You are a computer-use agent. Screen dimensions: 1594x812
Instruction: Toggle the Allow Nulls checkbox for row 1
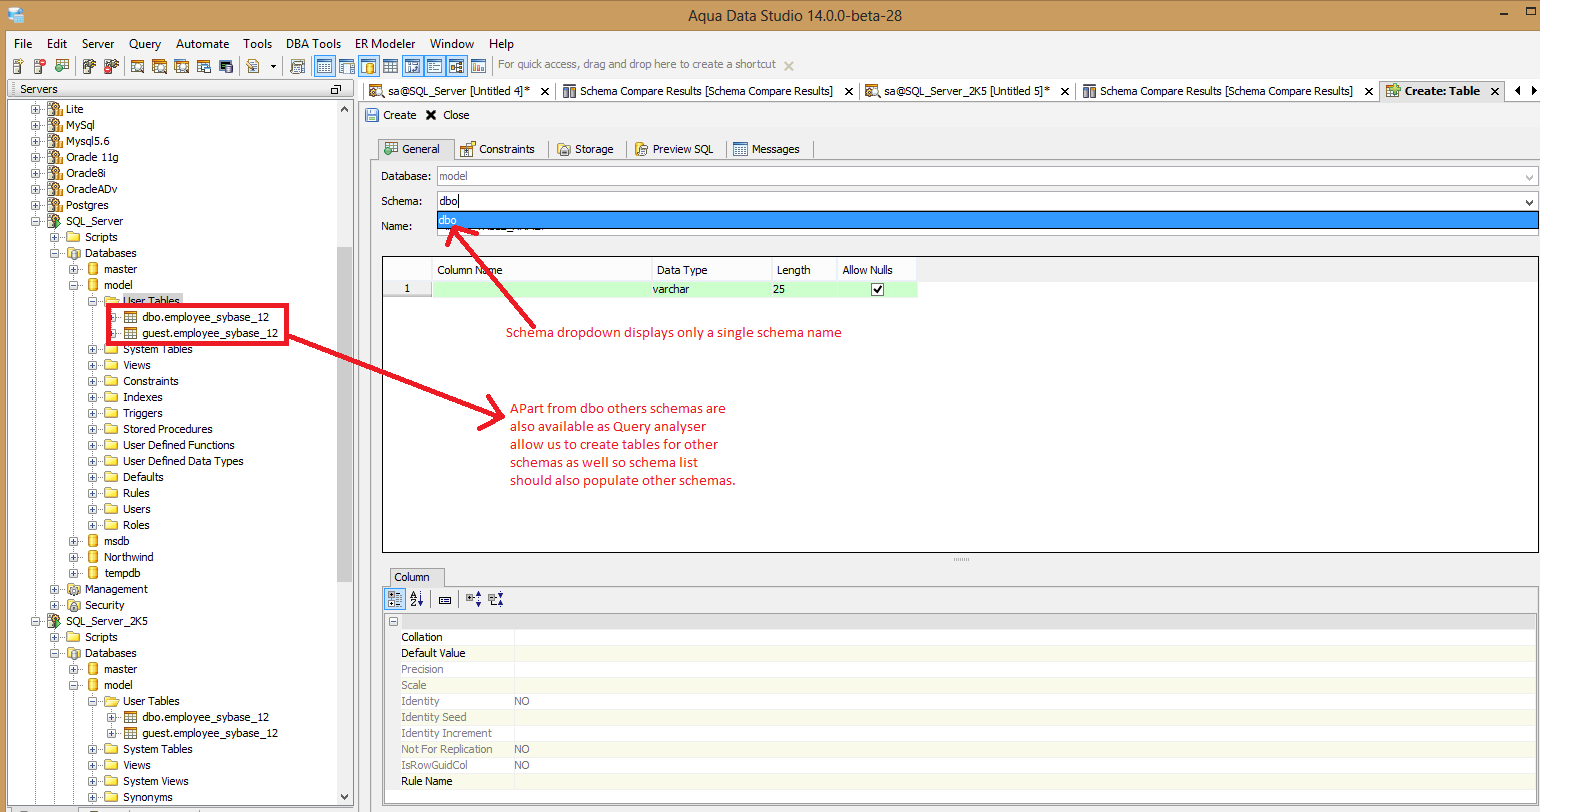pos(877,289)
